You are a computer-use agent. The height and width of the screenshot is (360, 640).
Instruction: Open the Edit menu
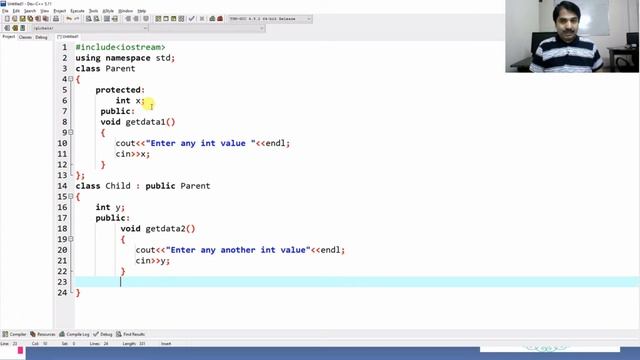(16, 11)
